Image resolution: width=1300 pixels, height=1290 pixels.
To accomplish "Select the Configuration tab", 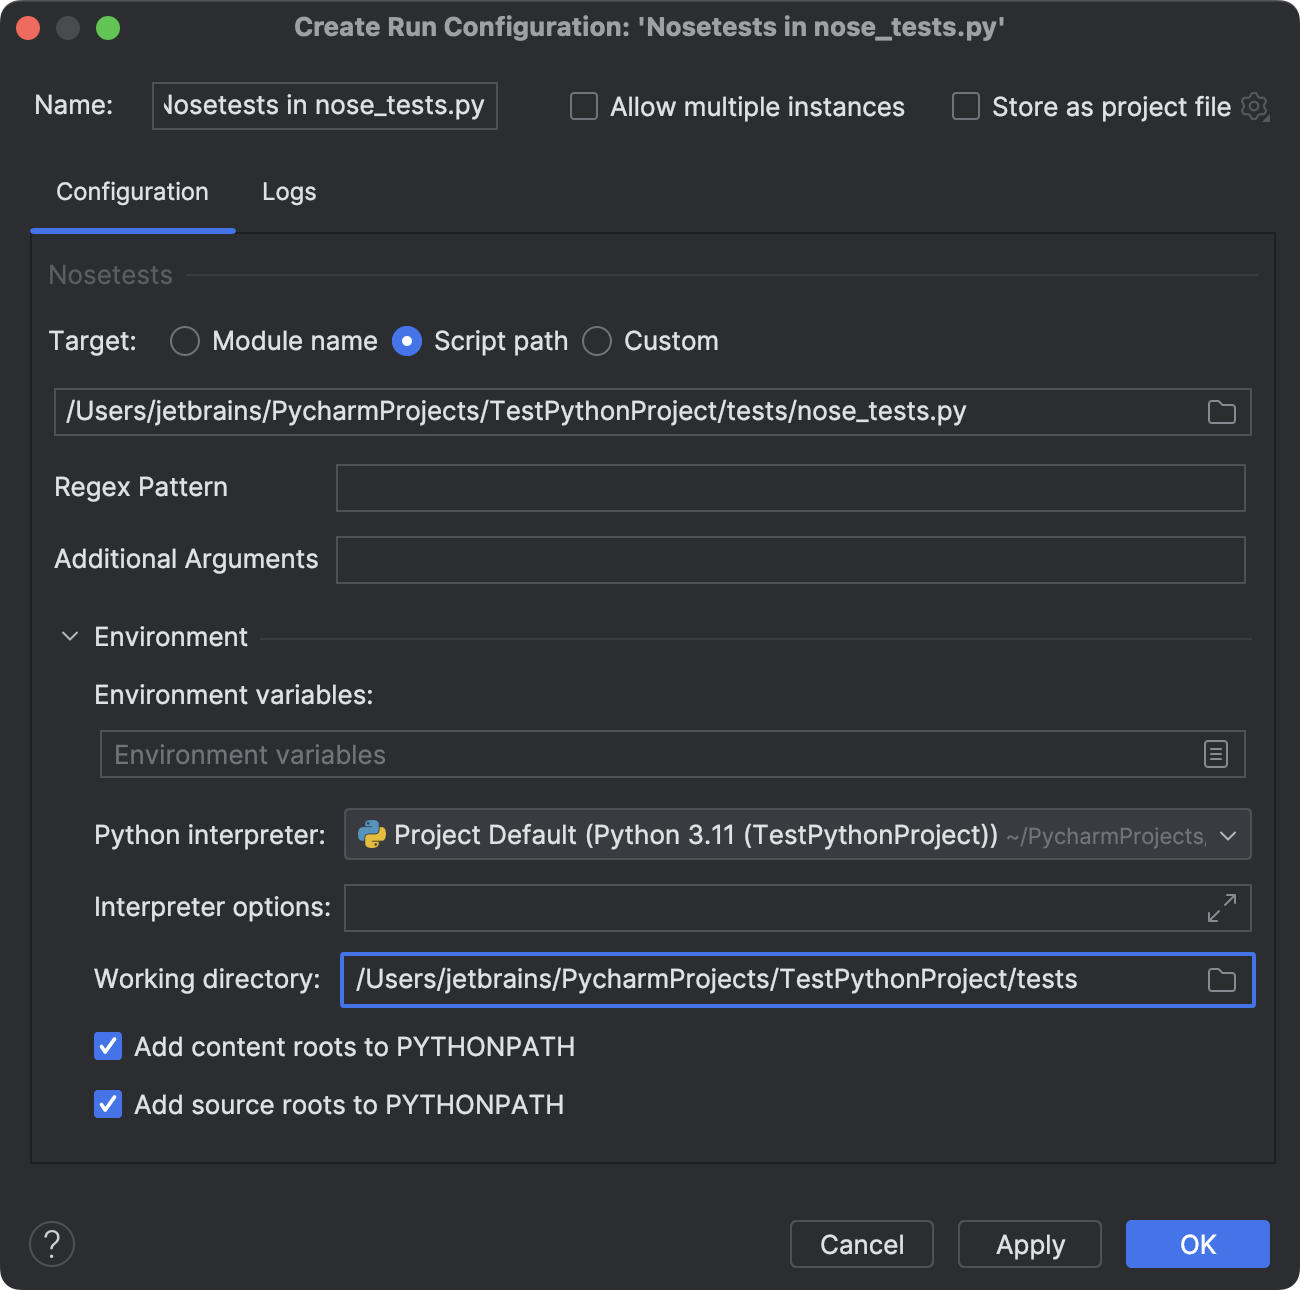I will click(x=132, y=192).
